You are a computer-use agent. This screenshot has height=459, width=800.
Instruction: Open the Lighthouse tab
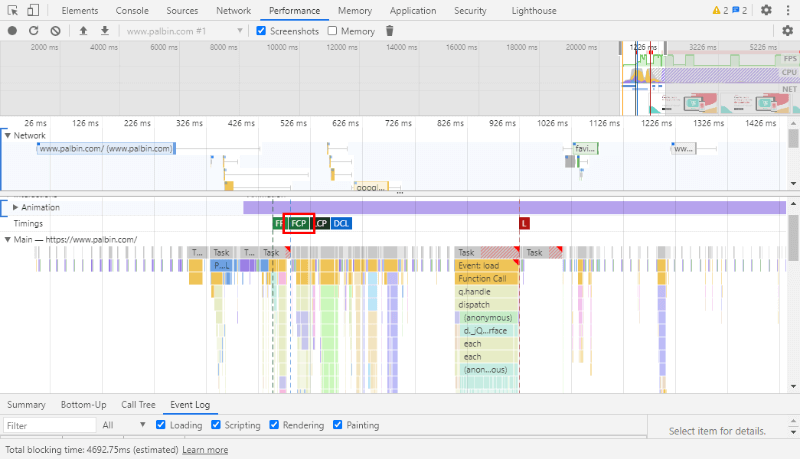534,10
